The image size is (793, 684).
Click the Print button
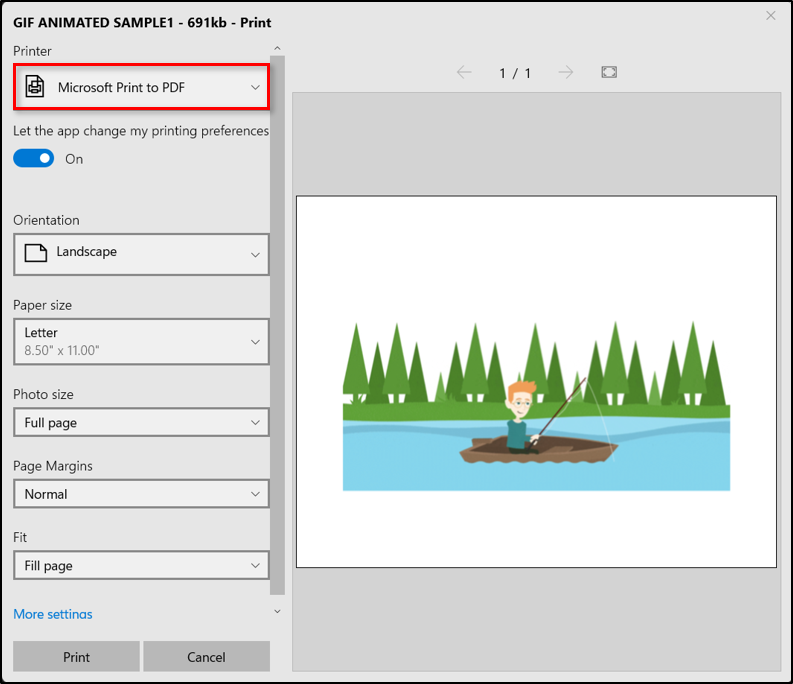76,657
